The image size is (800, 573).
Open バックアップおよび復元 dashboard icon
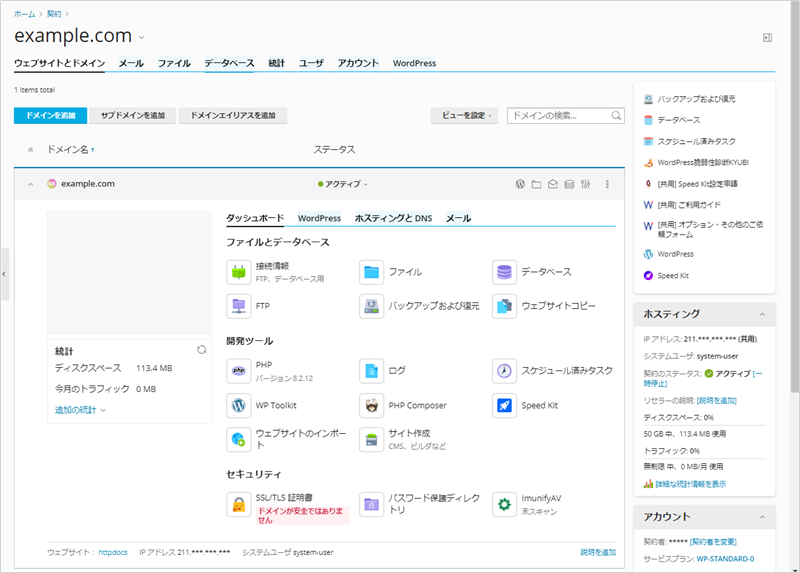pos(371,306)
